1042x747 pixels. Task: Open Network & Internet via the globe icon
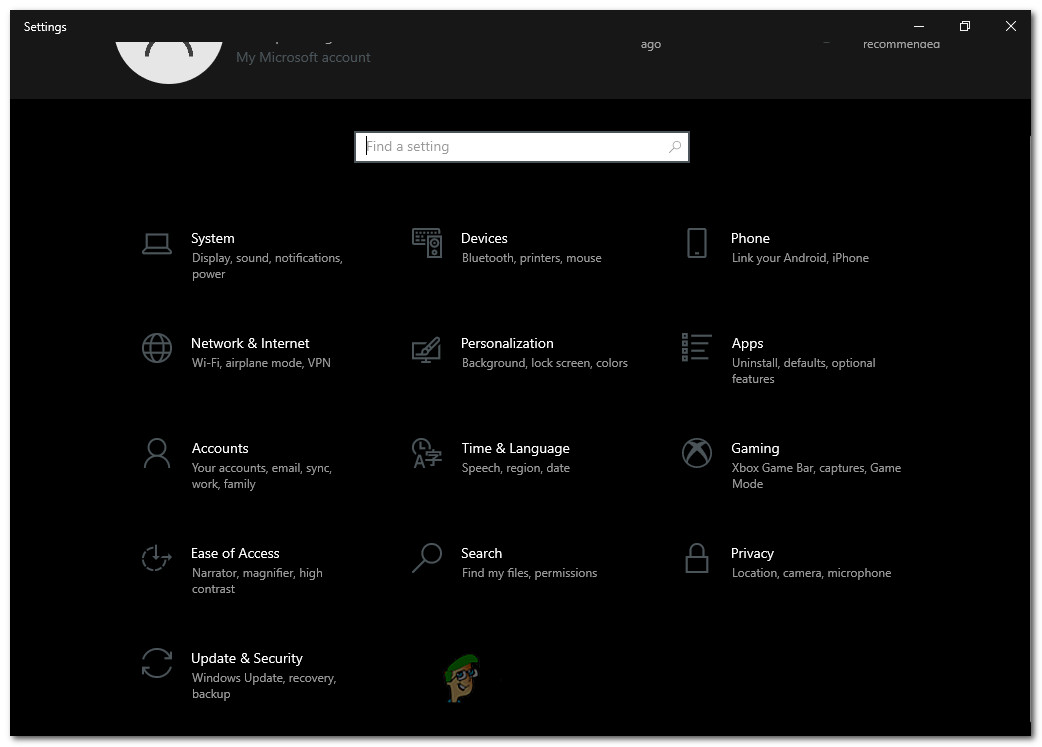point(156,348)
